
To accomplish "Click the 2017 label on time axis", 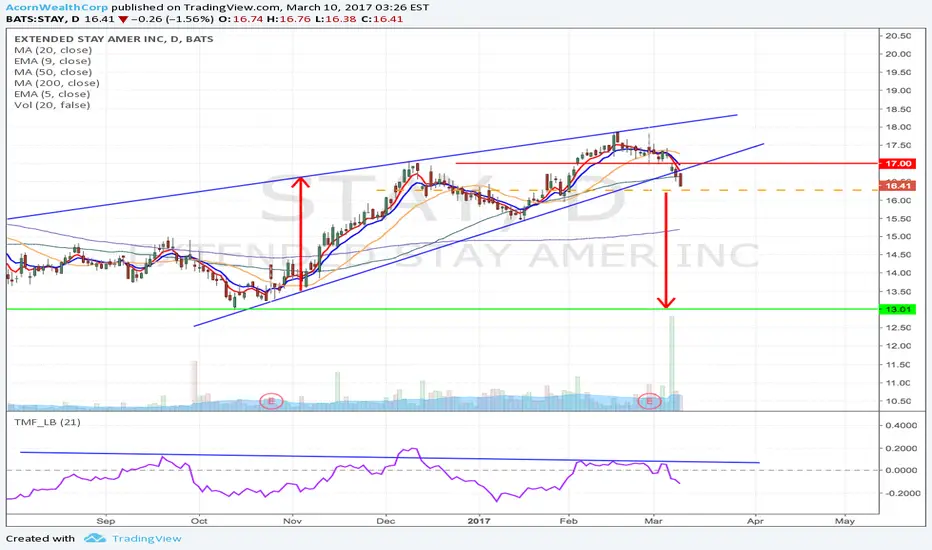I will (479, 521).
